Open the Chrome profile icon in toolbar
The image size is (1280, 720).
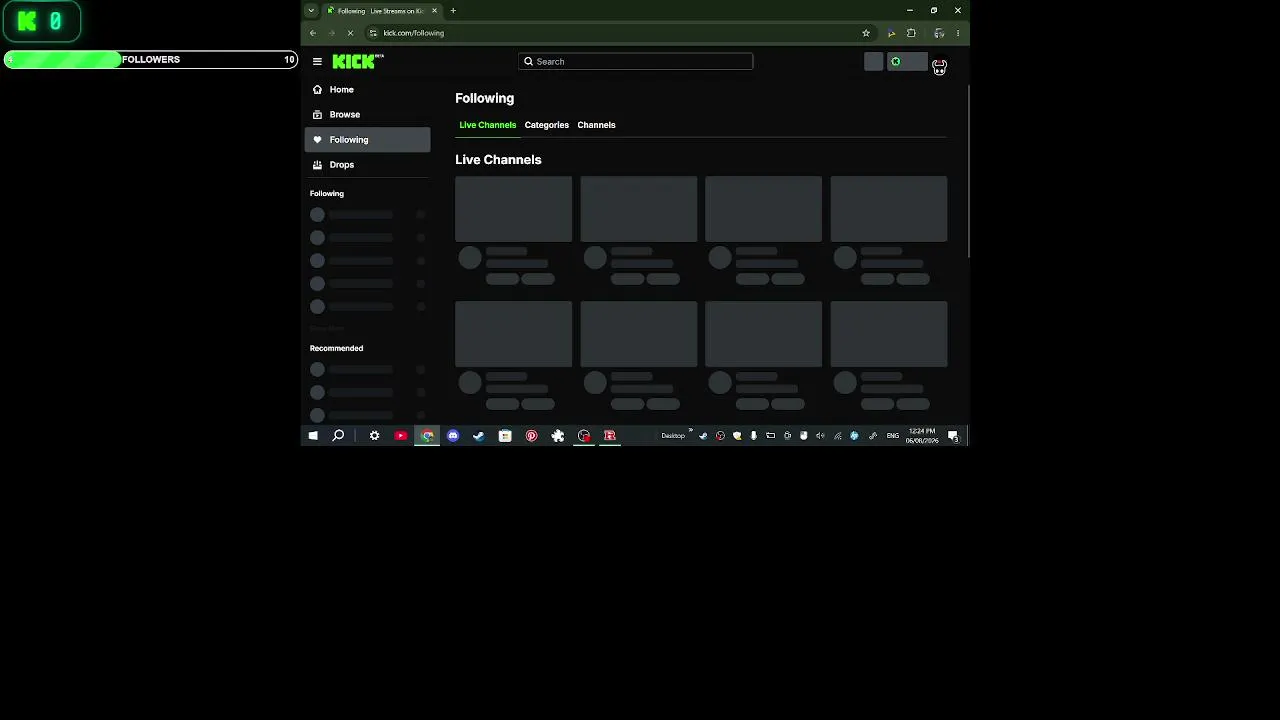939,33
